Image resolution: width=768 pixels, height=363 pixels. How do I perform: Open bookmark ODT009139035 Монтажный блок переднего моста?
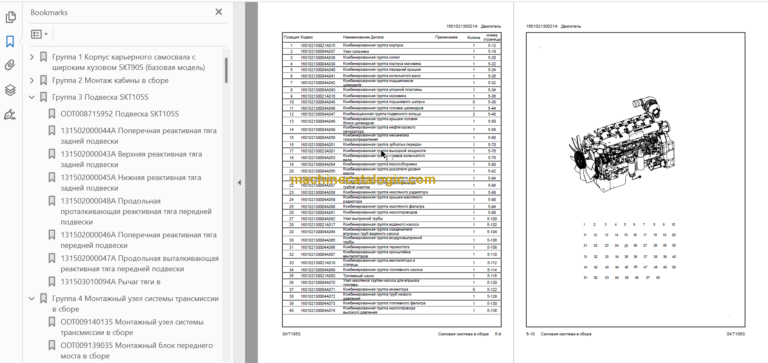[x=137, y=350]
